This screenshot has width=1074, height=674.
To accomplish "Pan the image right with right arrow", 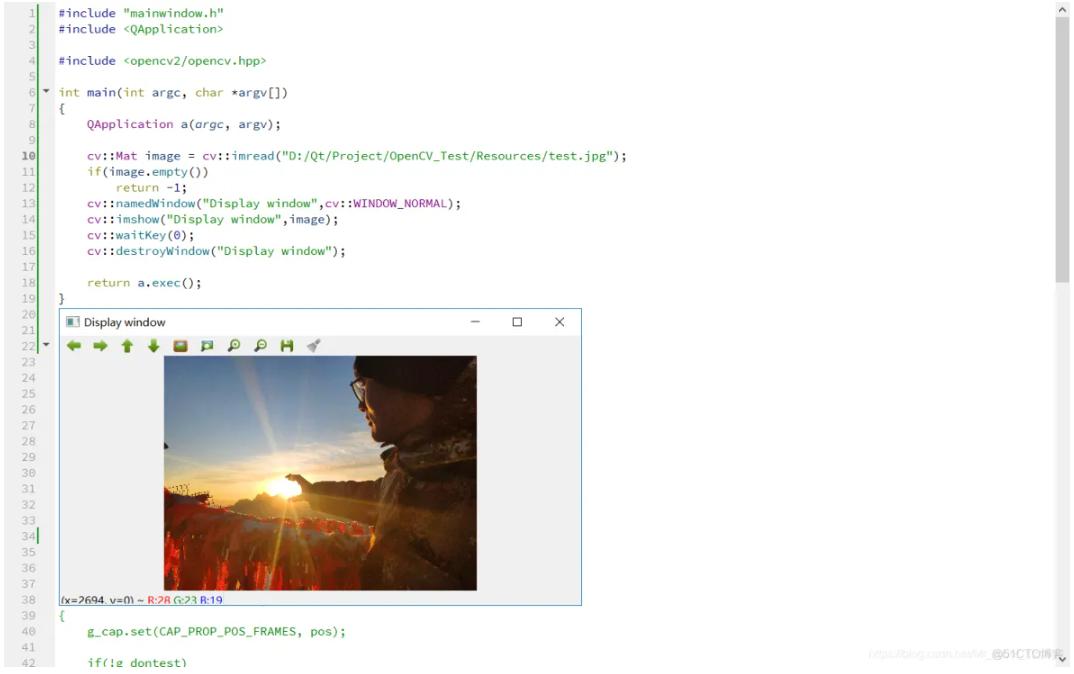I will 100,346.
